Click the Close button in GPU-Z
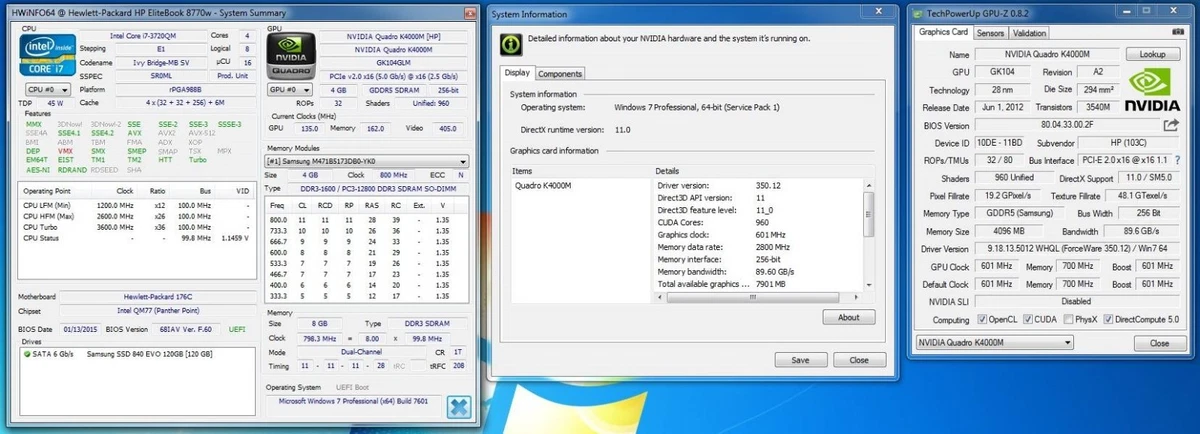The width and height of the screenshot is (1200, 434). pos(1159,342)
